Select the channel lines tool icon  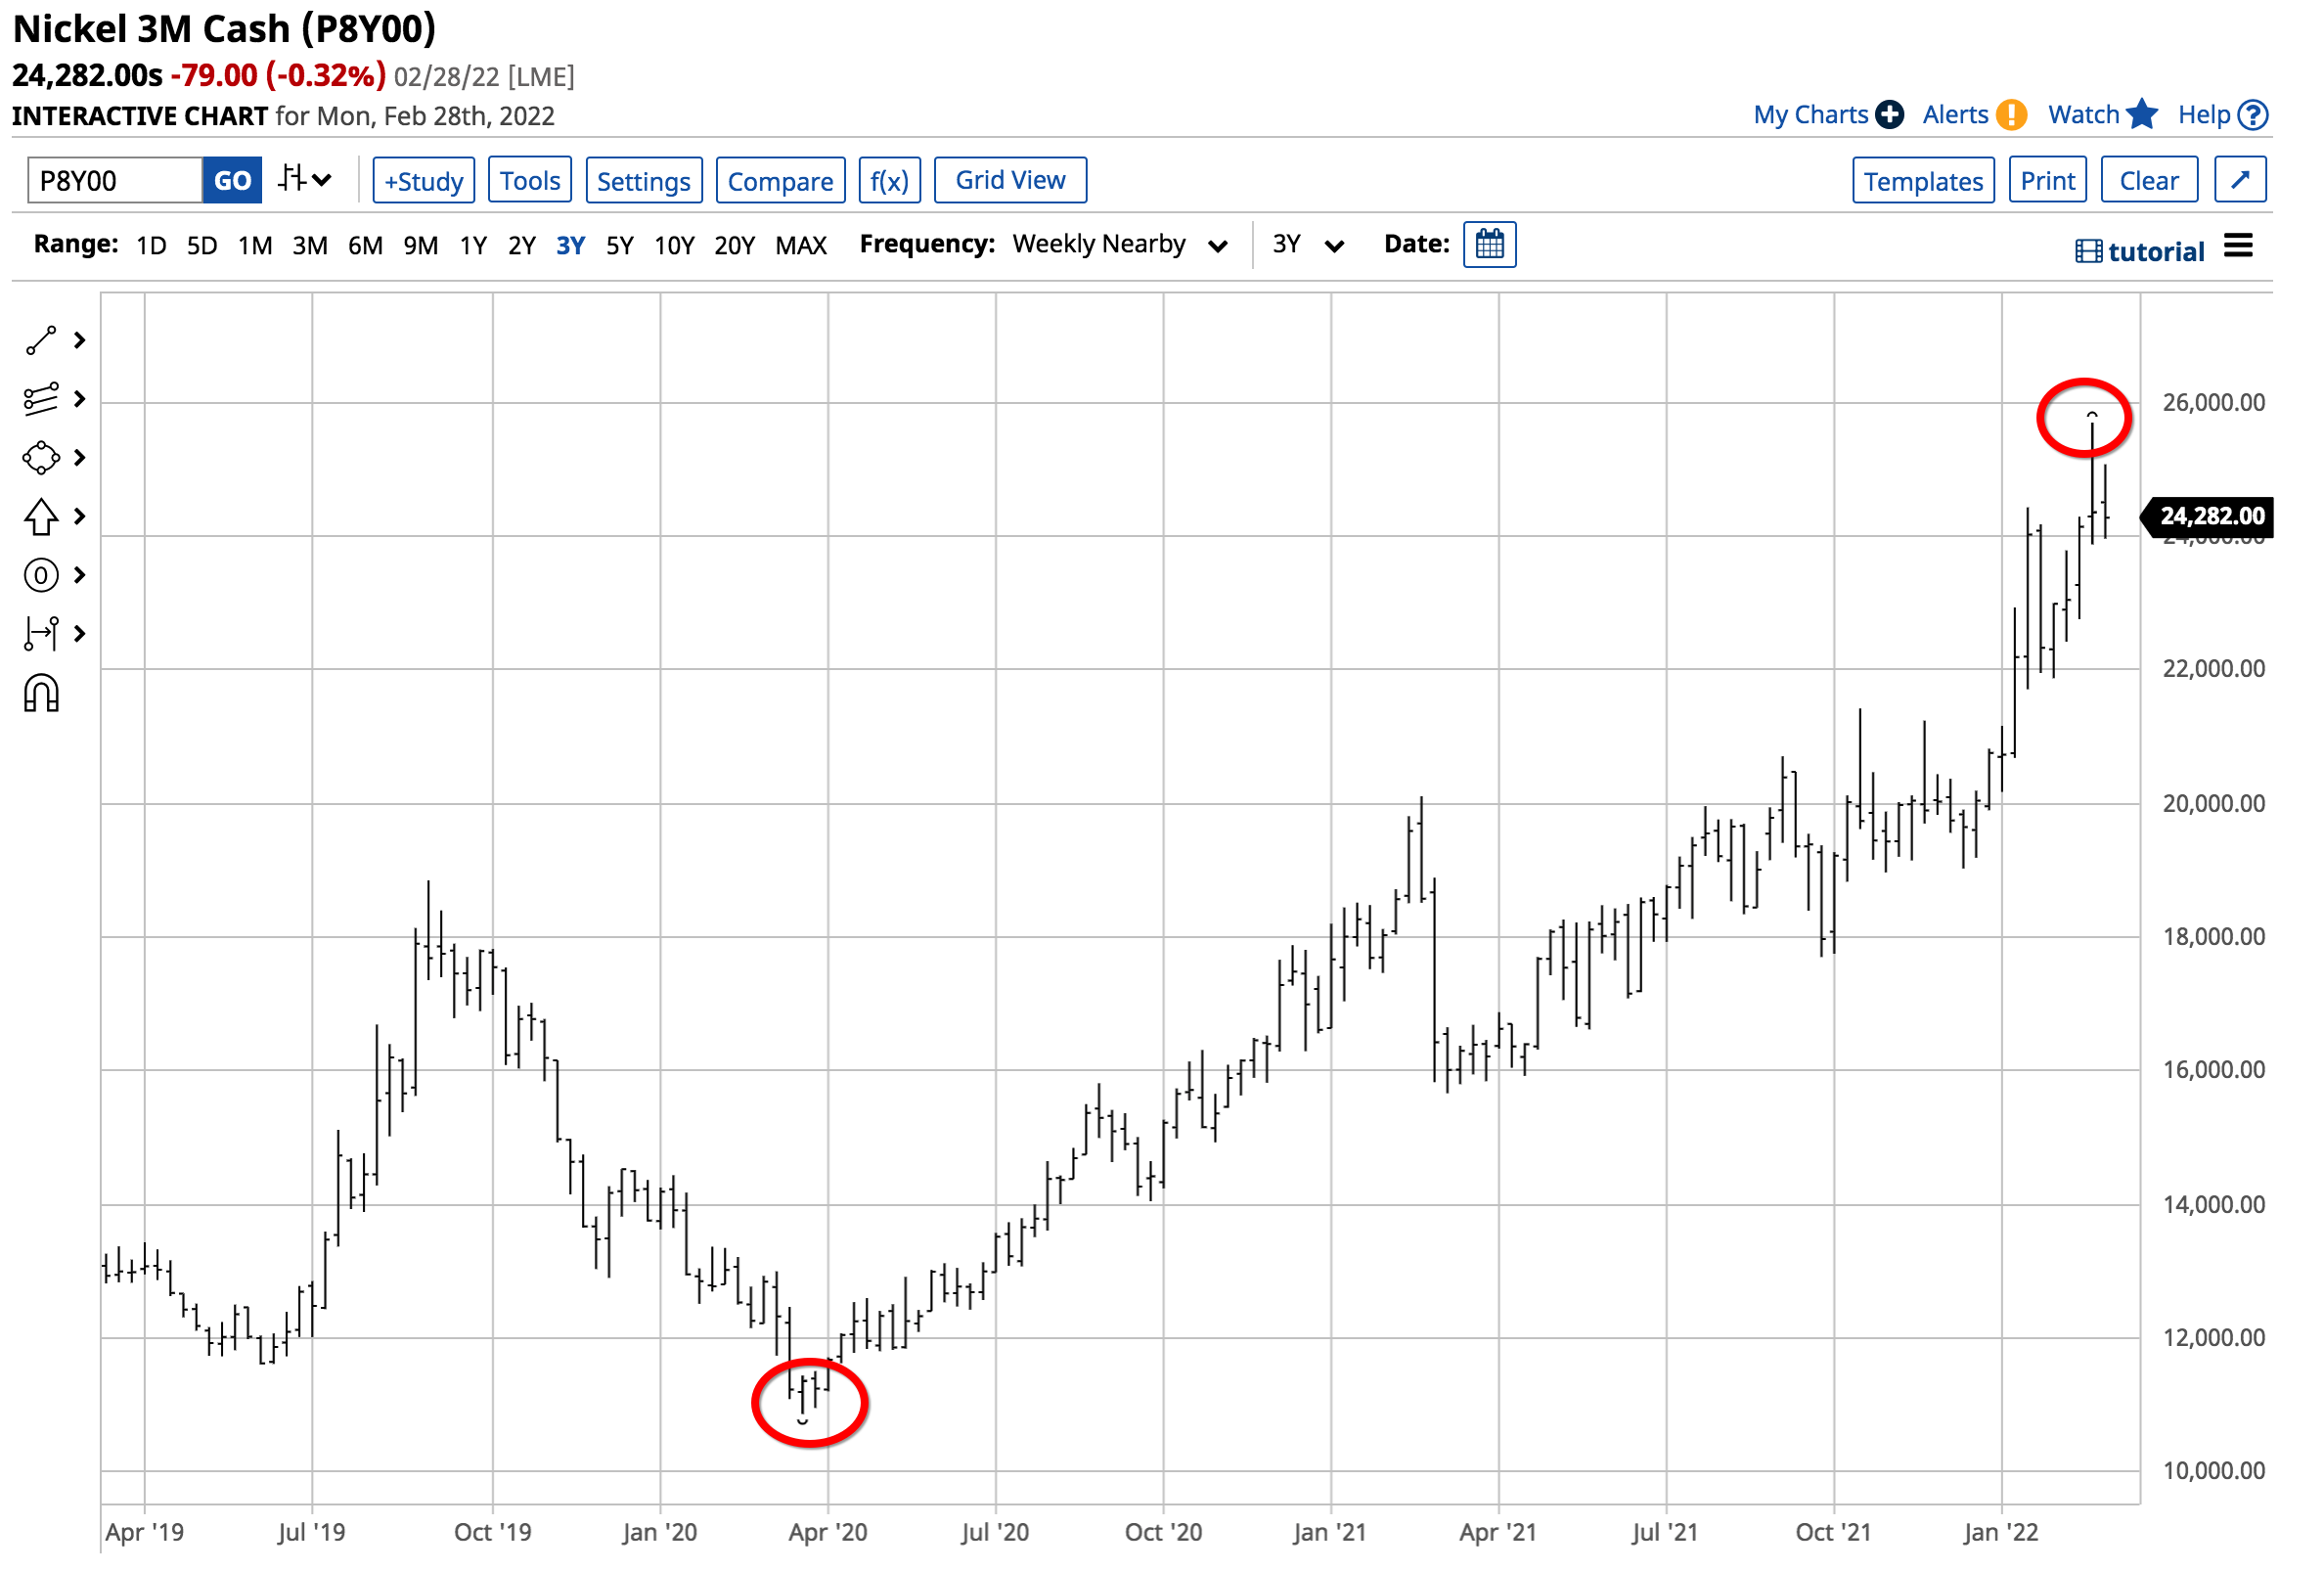[x=41, y=400]
